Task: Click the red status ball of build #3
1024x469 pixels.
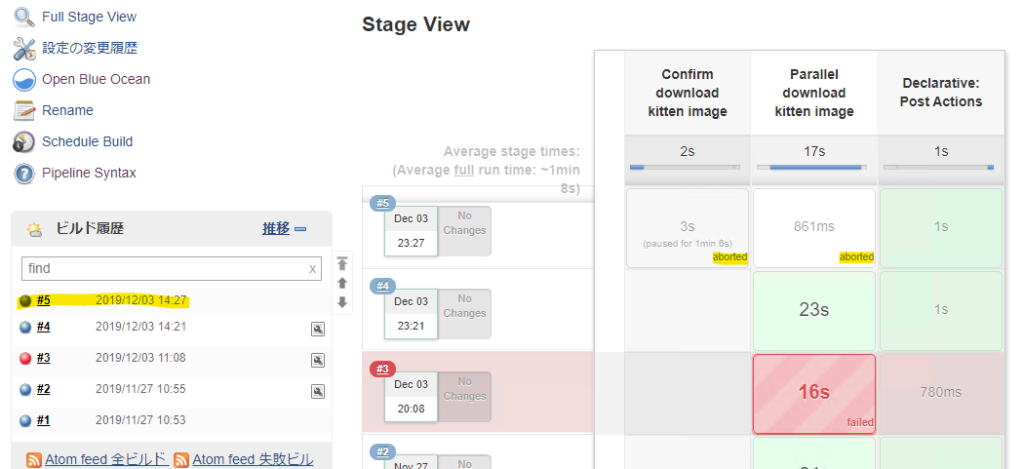Action: click(x=26, y=358)
